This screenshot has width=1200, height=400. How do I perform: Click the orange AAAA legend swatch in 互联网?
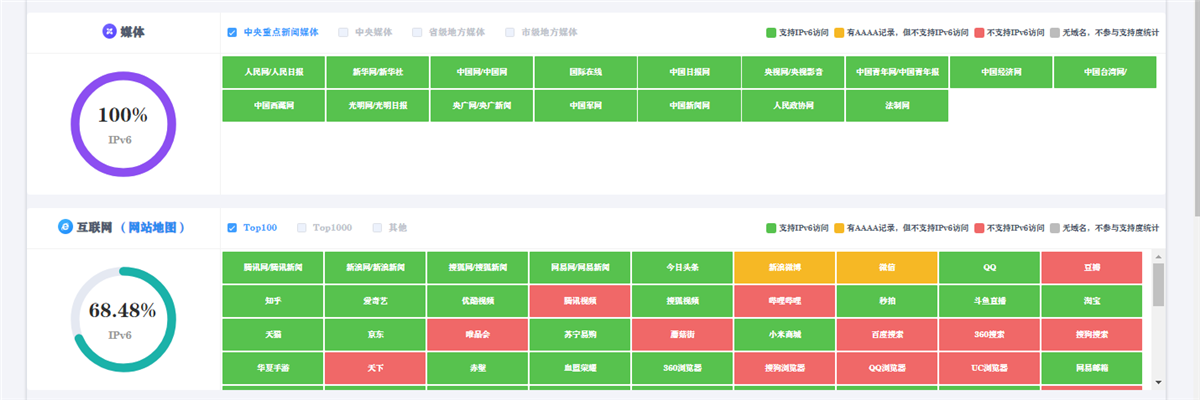(839, 228)
